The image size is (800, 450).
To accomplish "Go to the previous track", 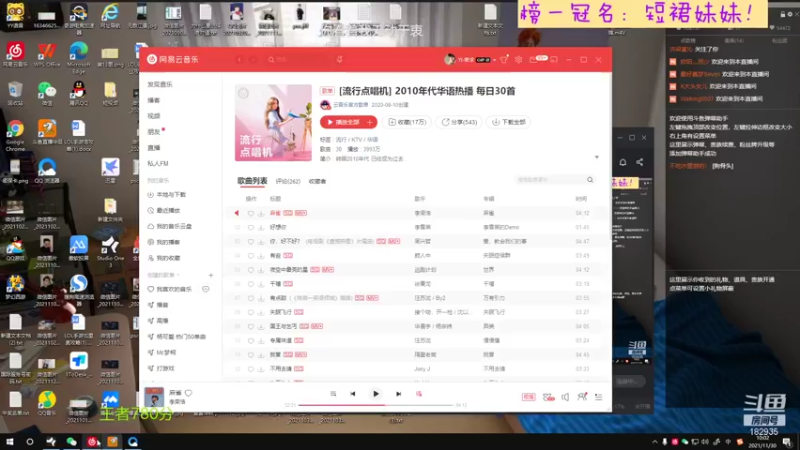I will tap(353, 394).
